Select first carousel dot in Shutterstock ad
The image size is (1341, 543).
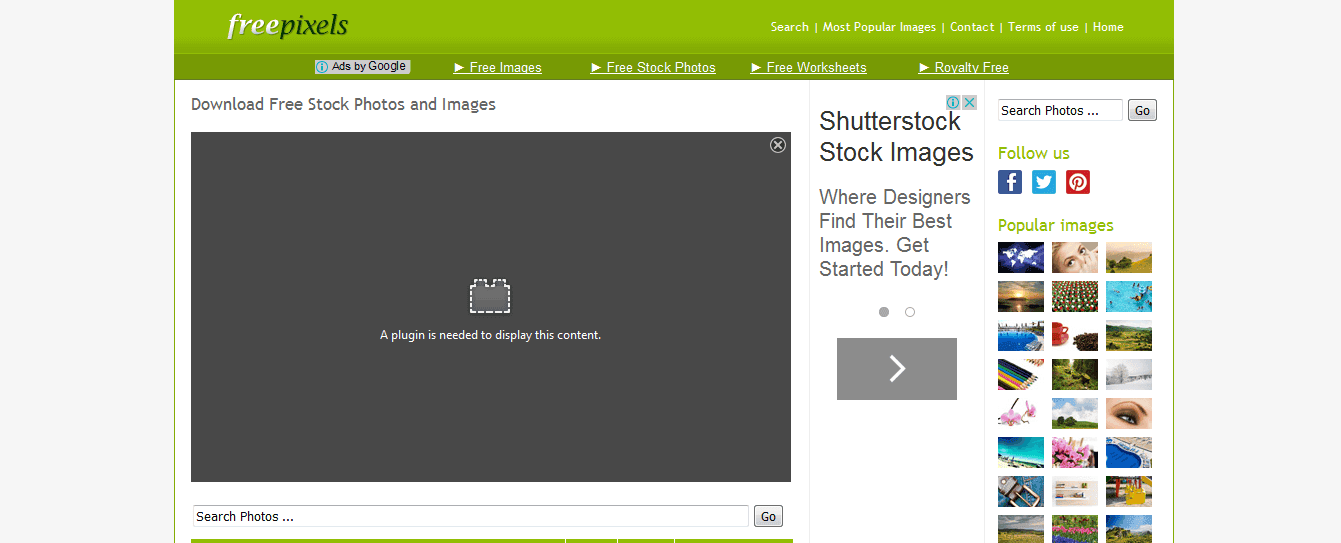[884, 312]
